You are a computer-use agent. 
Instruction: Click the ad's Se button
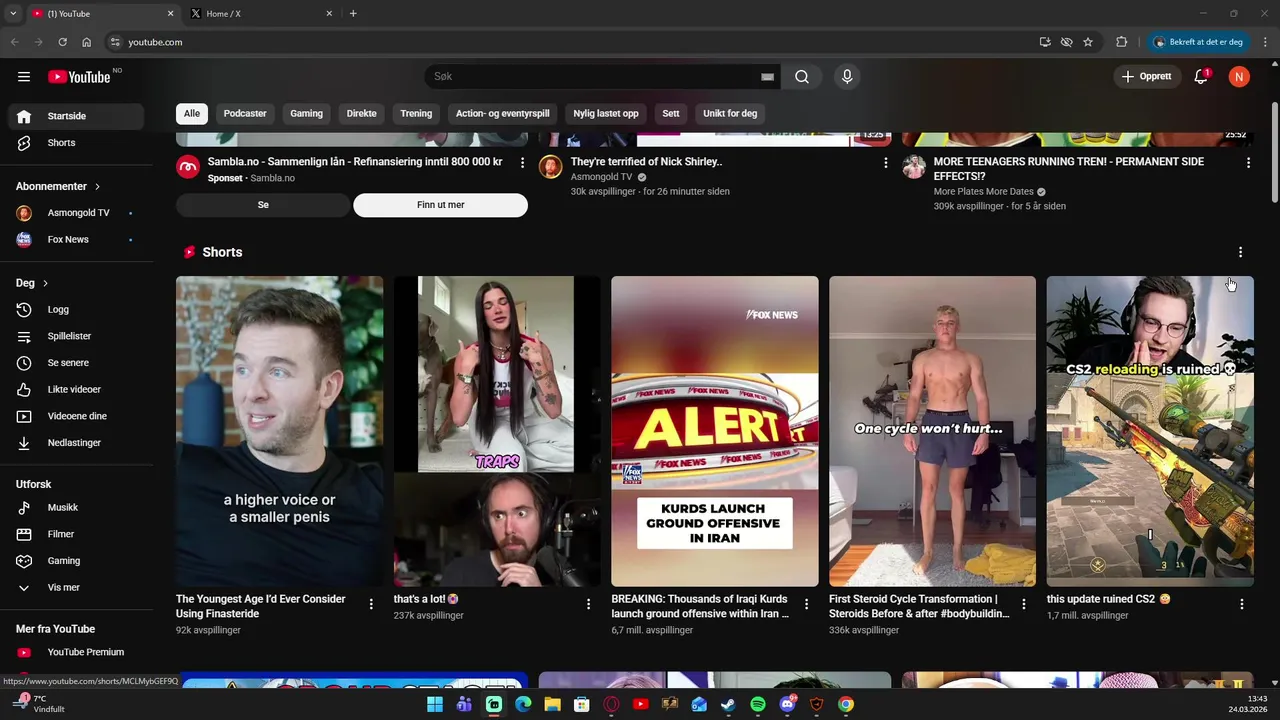pos(263,205)
